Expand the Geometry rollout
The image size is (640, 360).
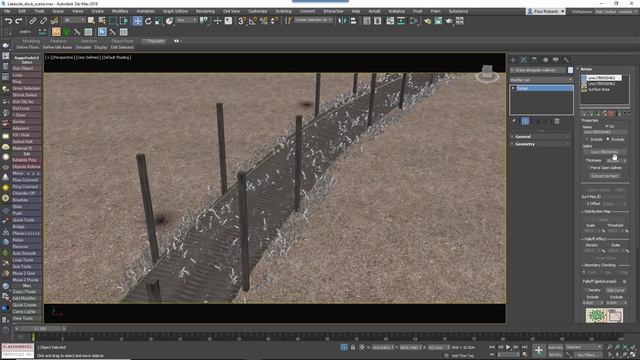tap(541, 144)
